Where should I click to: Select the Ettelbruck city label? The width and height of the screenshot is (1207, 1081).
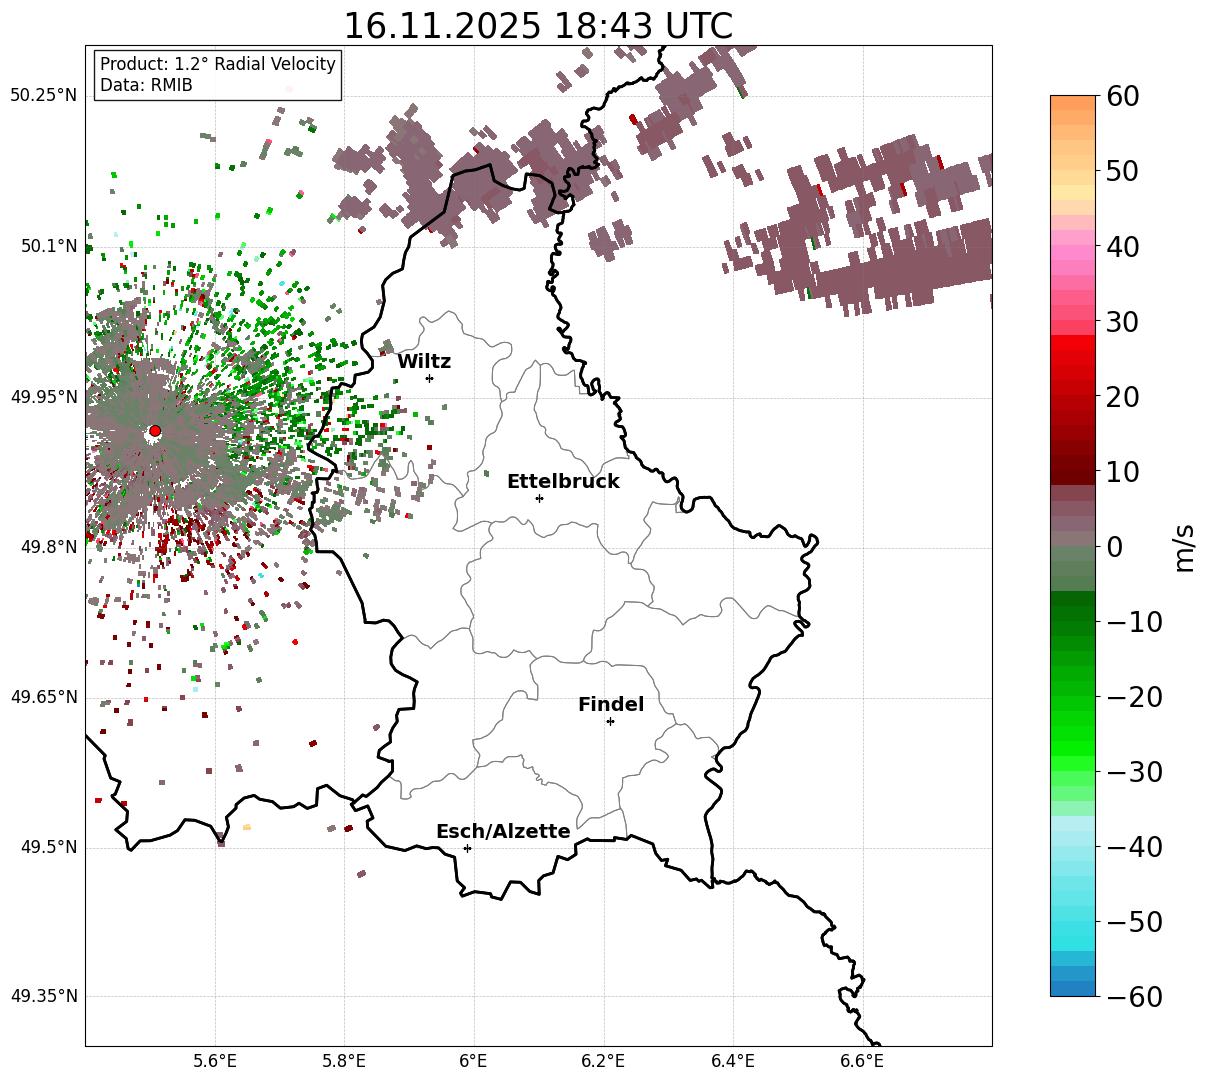(x=563, y=482)
